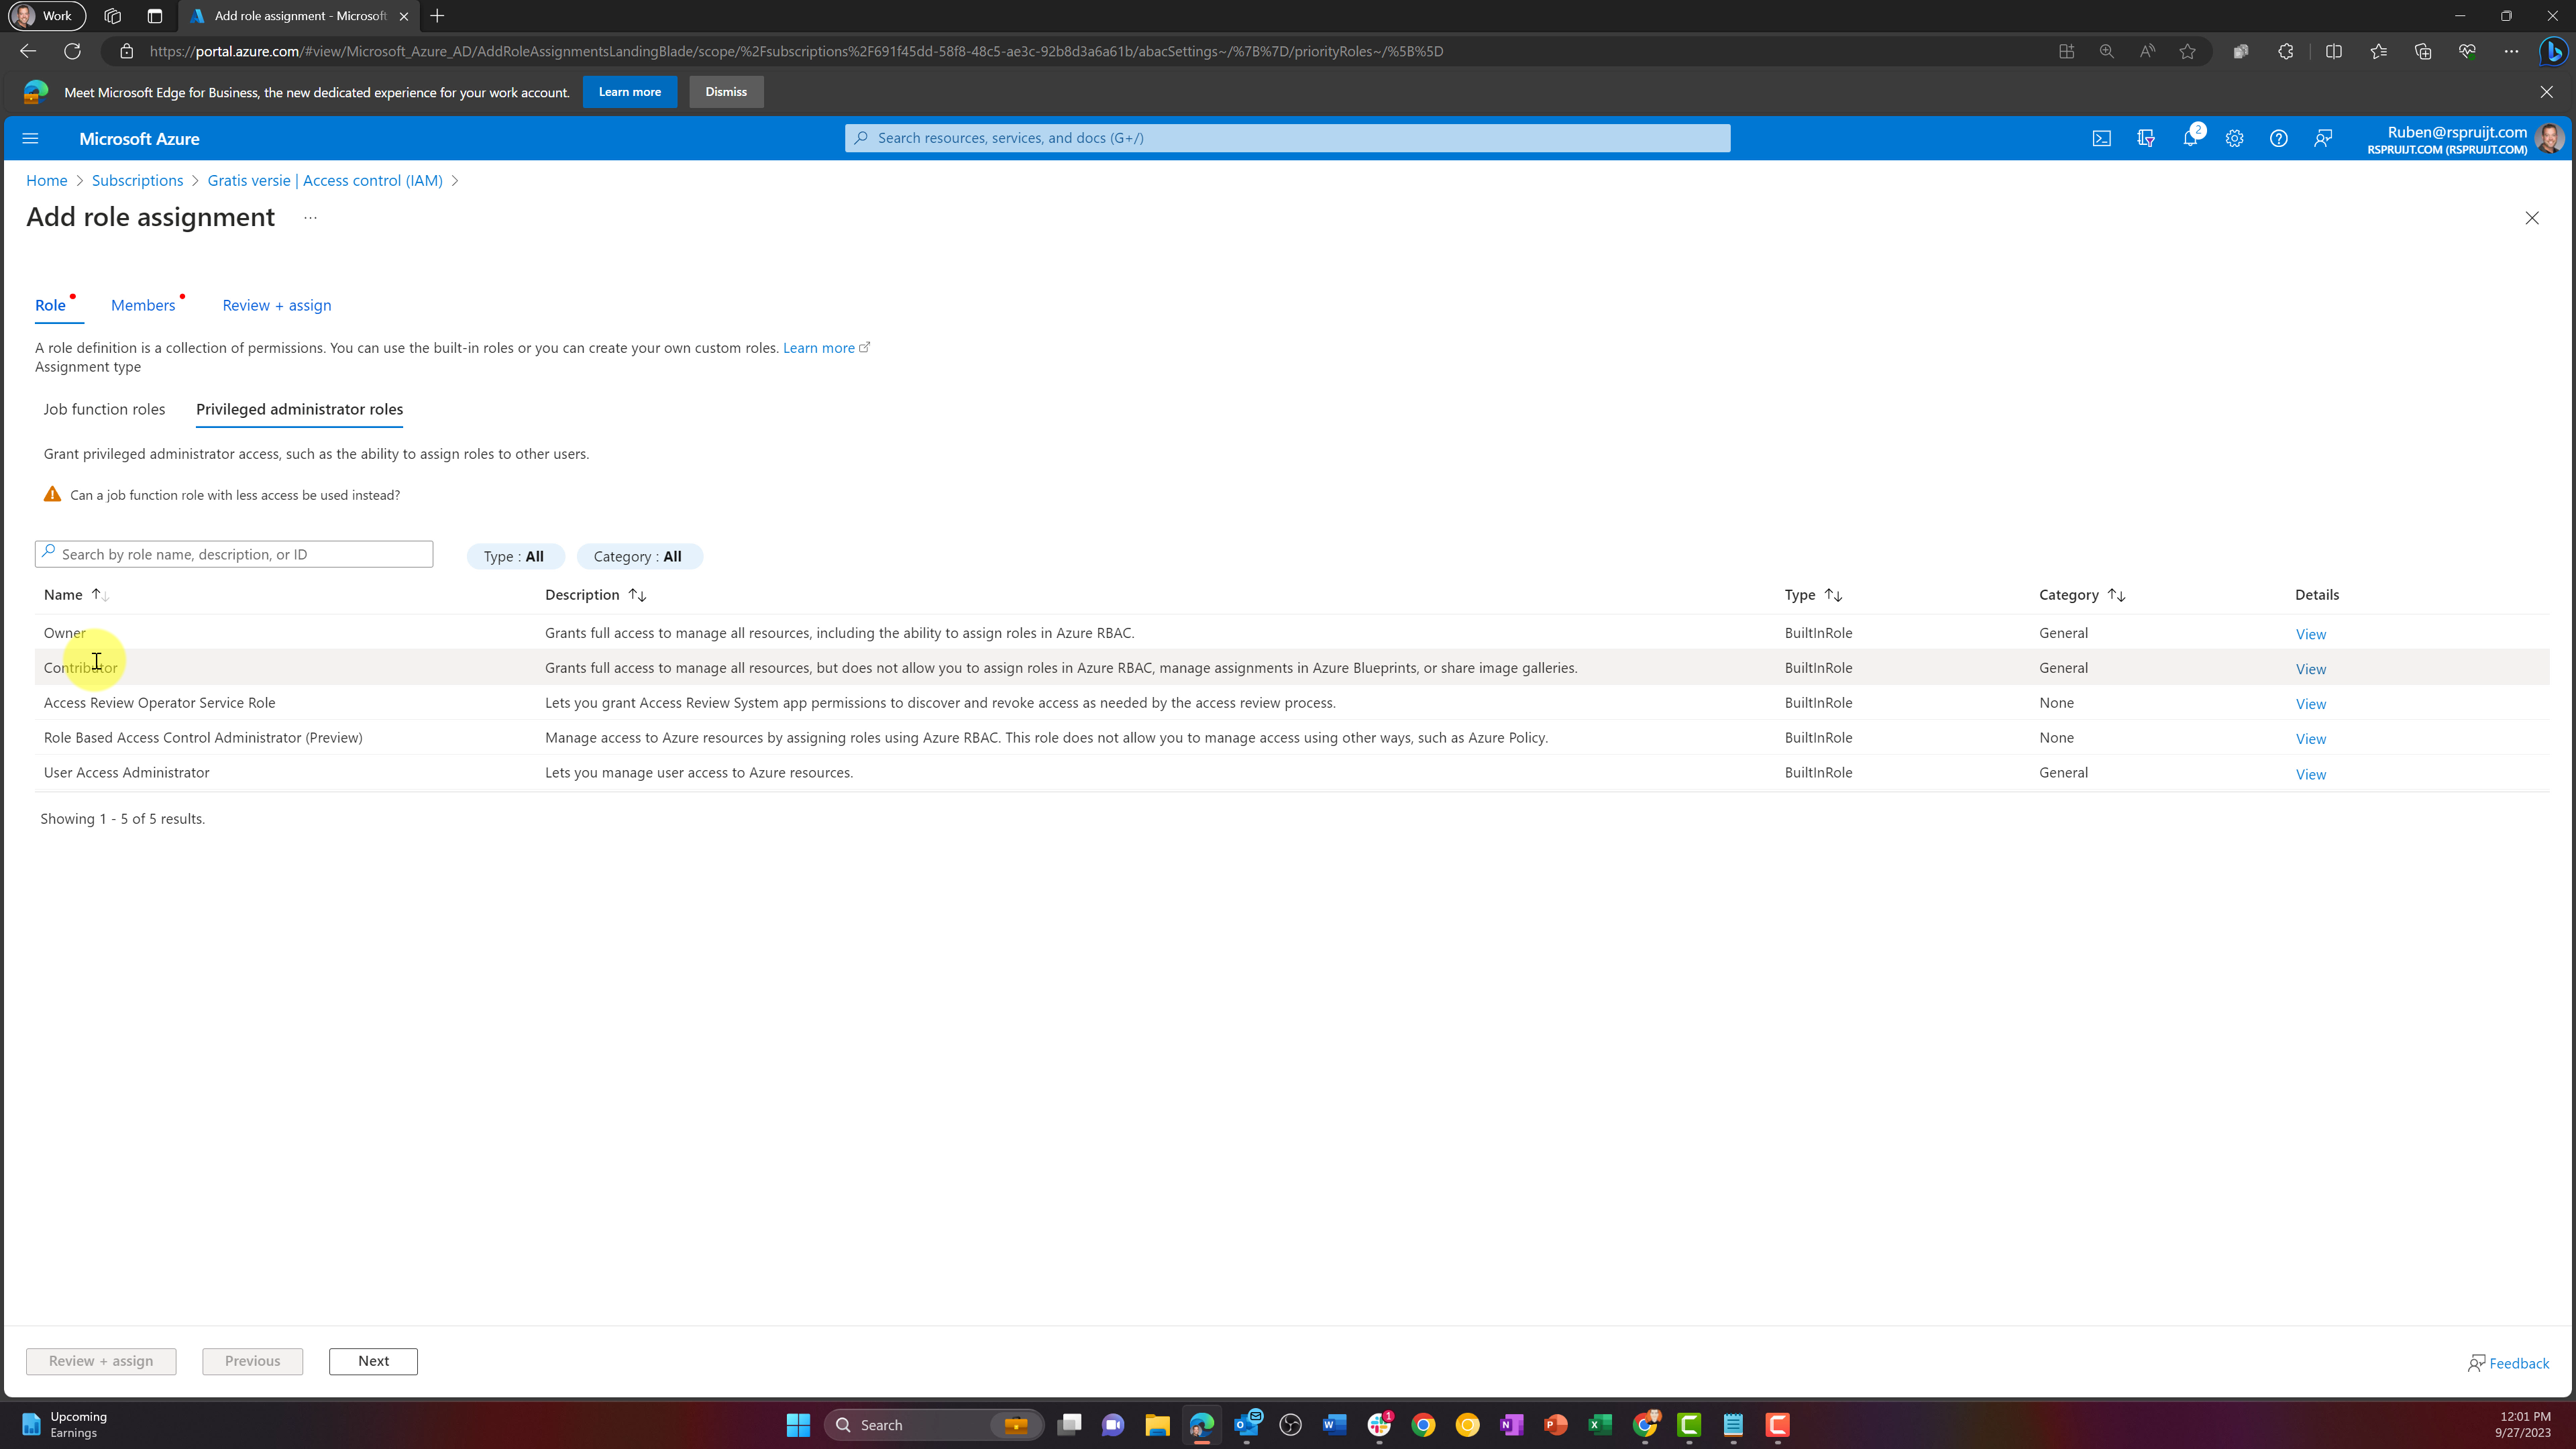Open the Azure portal hamburger menu
Screen dimensions: 2576x1449
coord(30,138)
